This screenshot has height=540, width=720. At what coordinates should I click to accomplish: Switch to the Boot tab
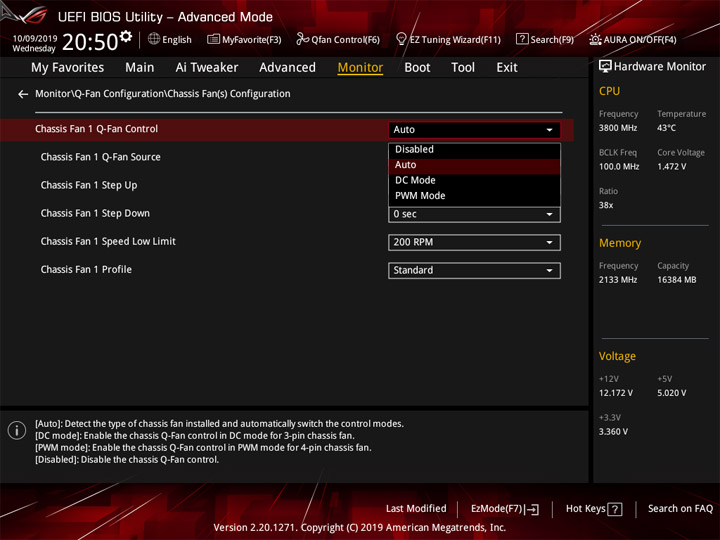point(417,68)
